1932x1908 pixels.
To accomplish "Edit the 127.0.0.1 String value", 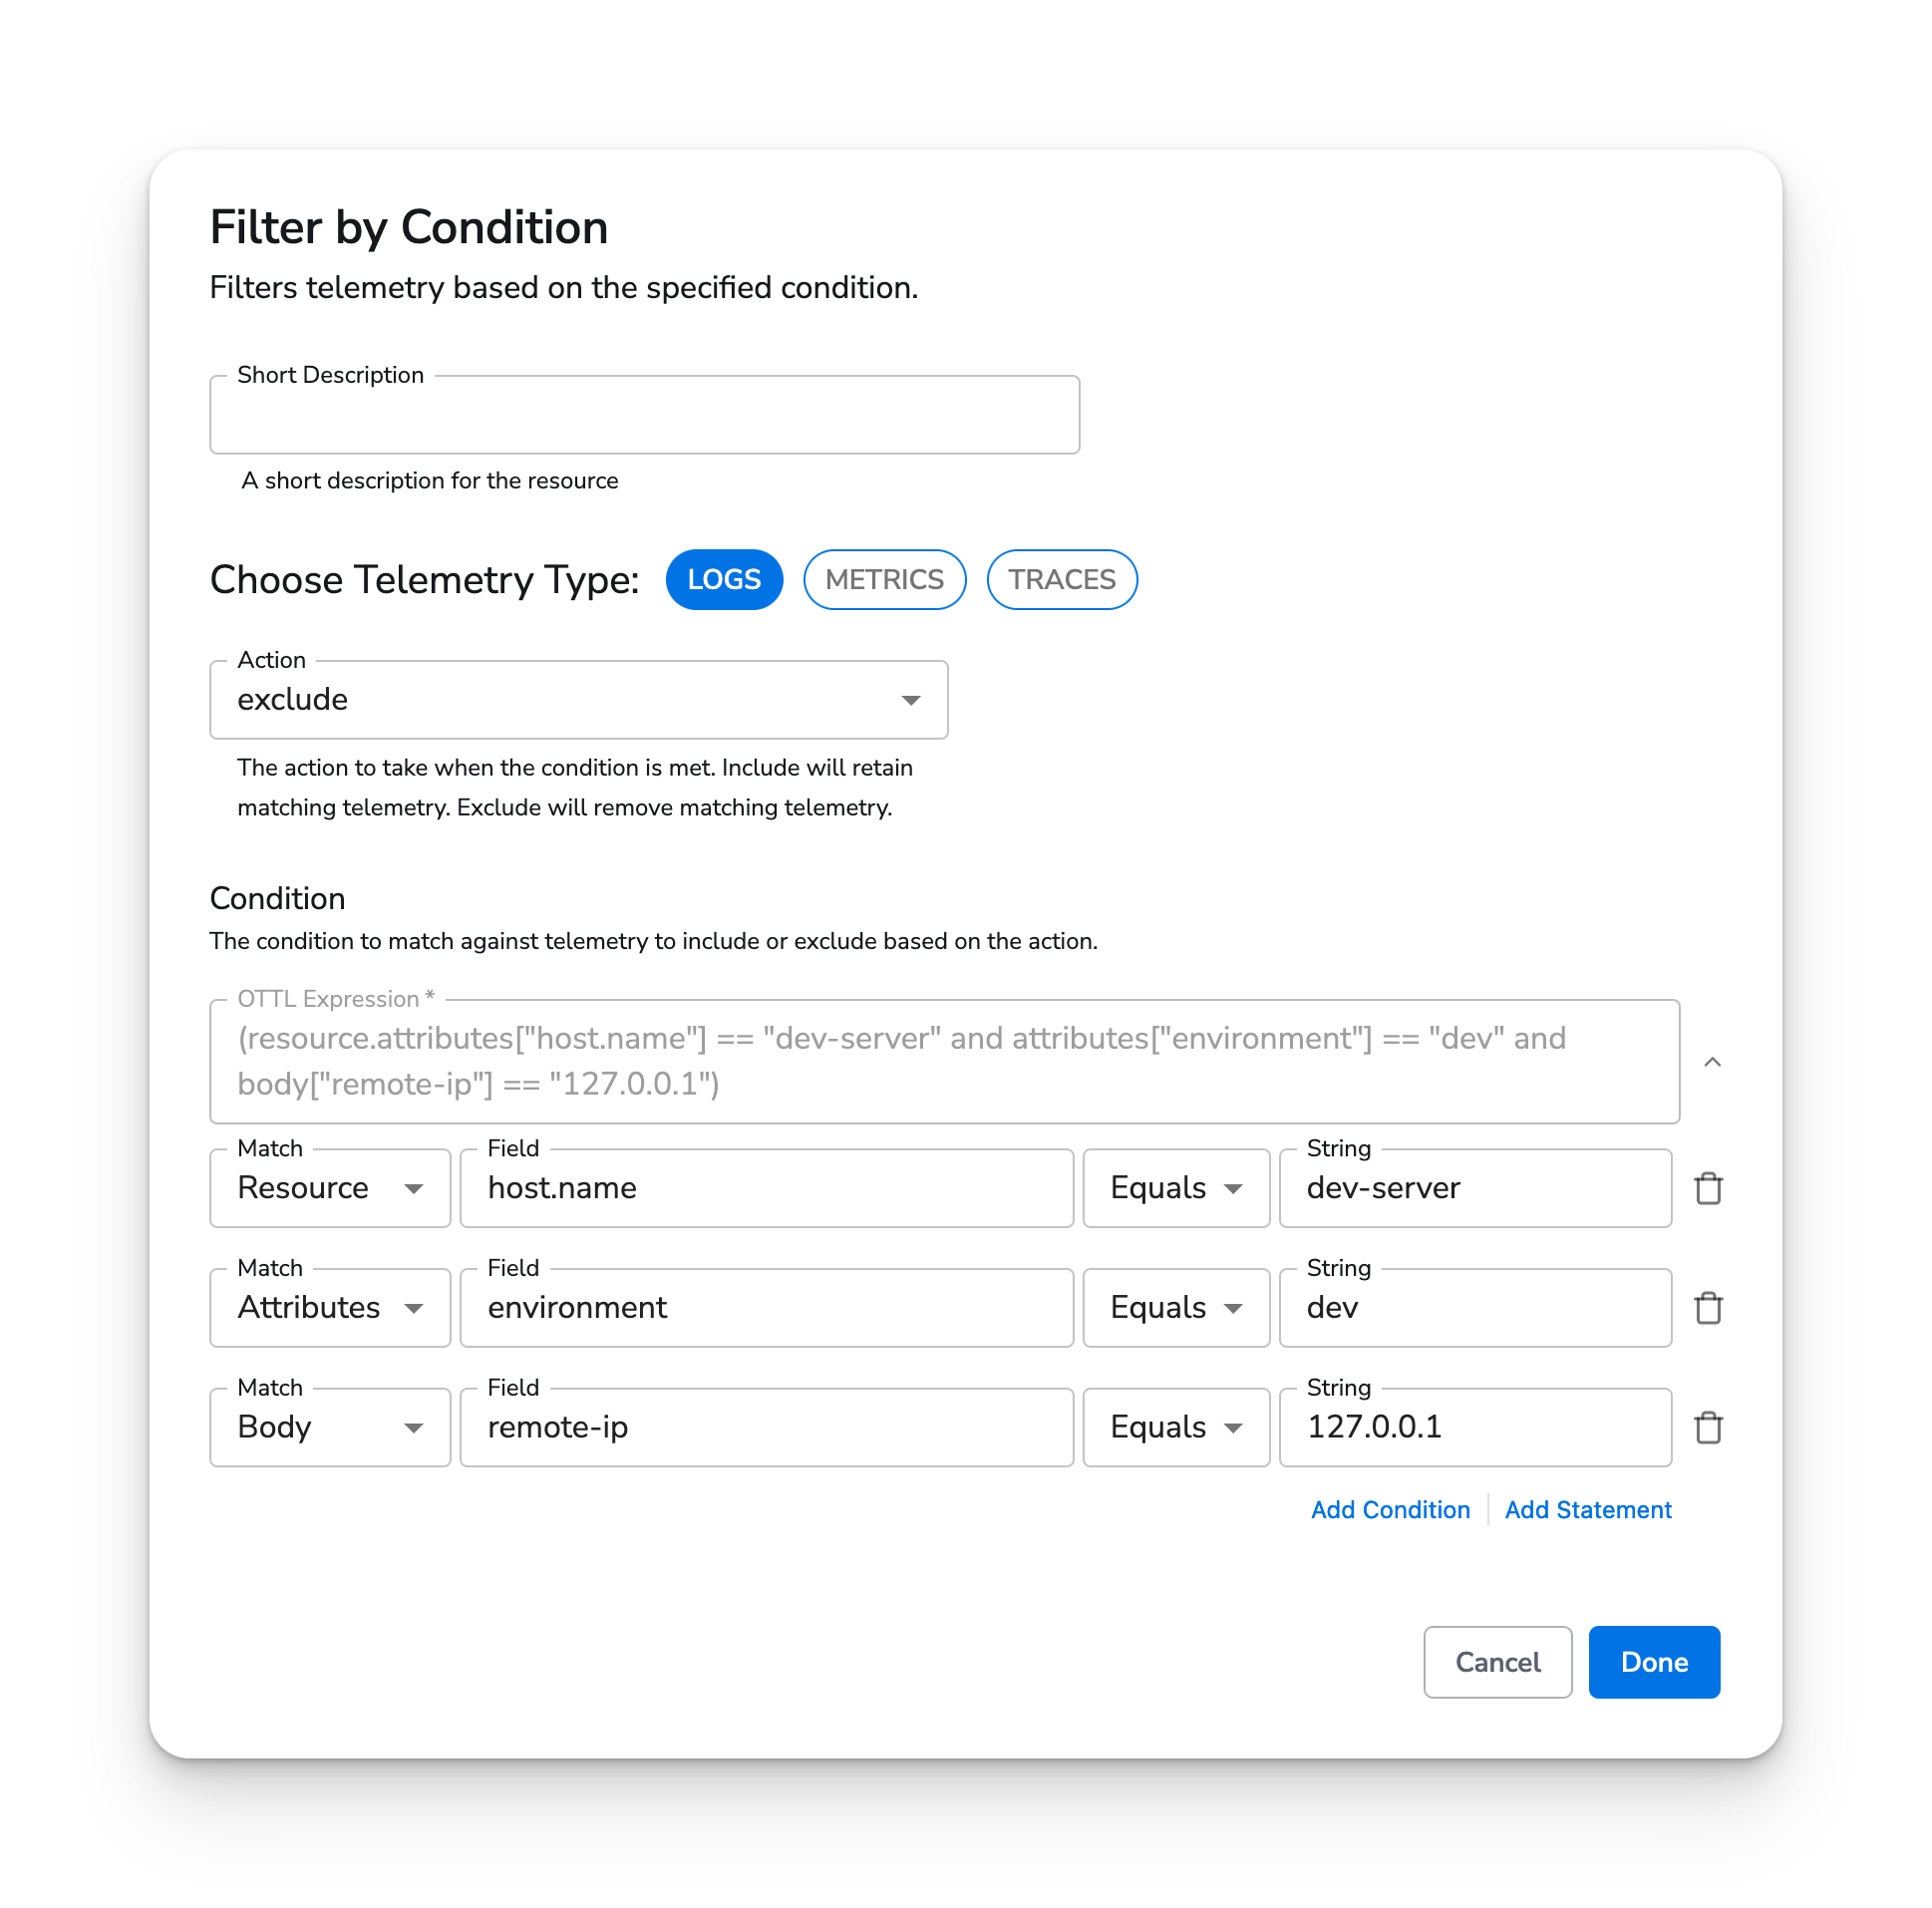I will pos(1475,1427).
